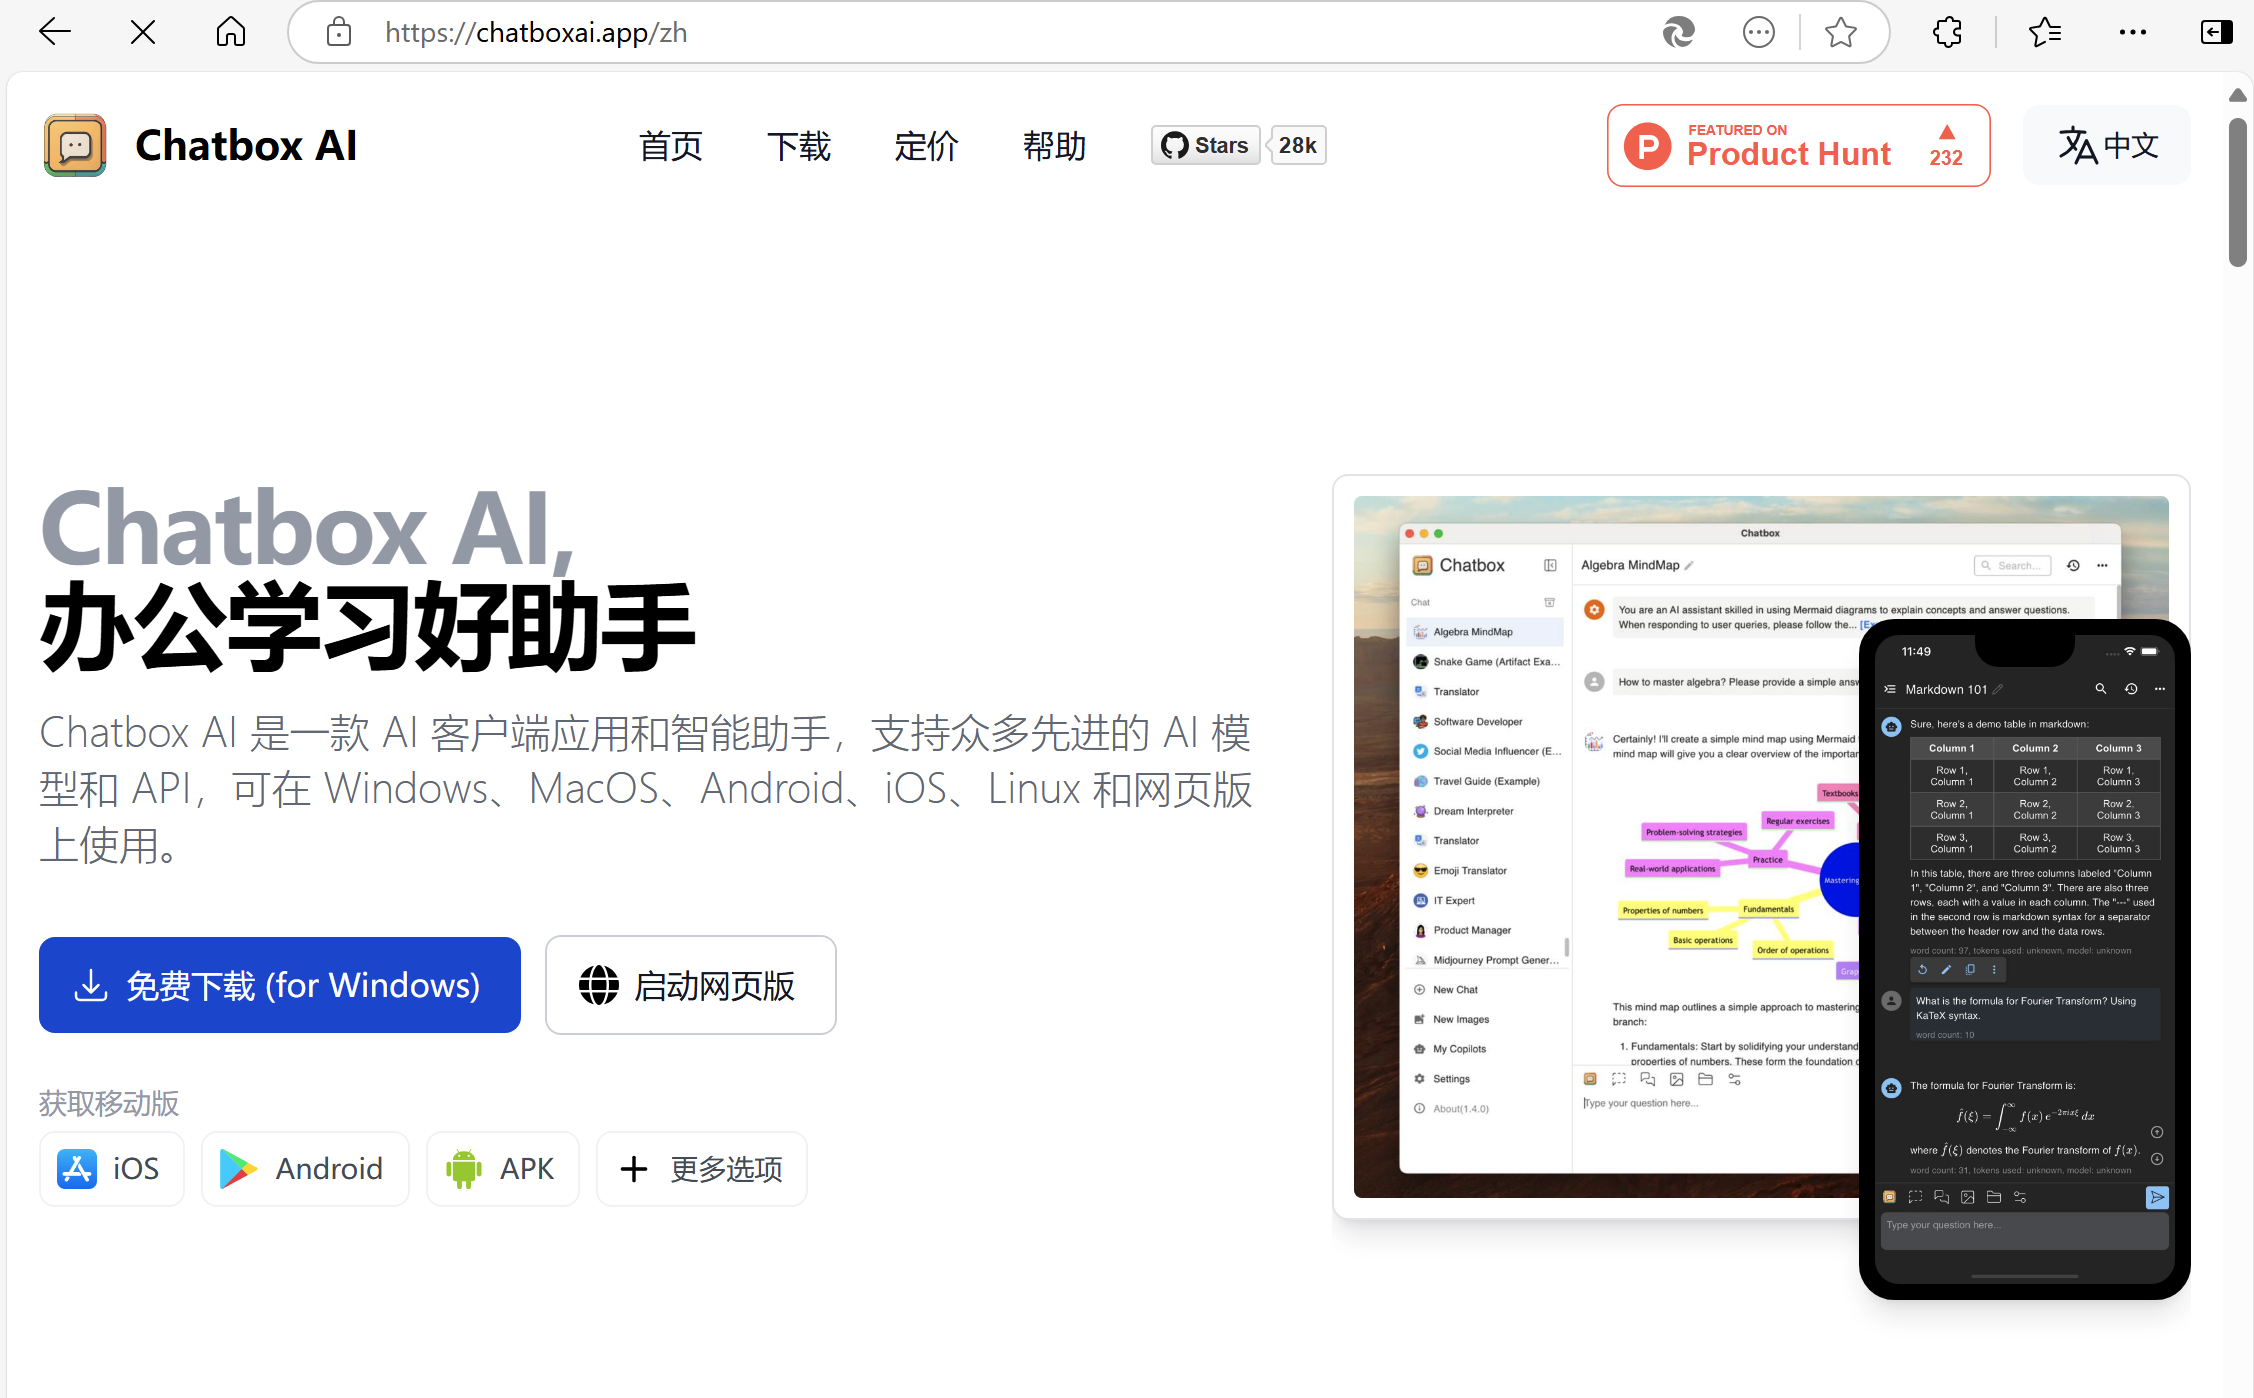The image size is (2254, 1398).
Task: Click the browser home icon
Action: point(231,32)
